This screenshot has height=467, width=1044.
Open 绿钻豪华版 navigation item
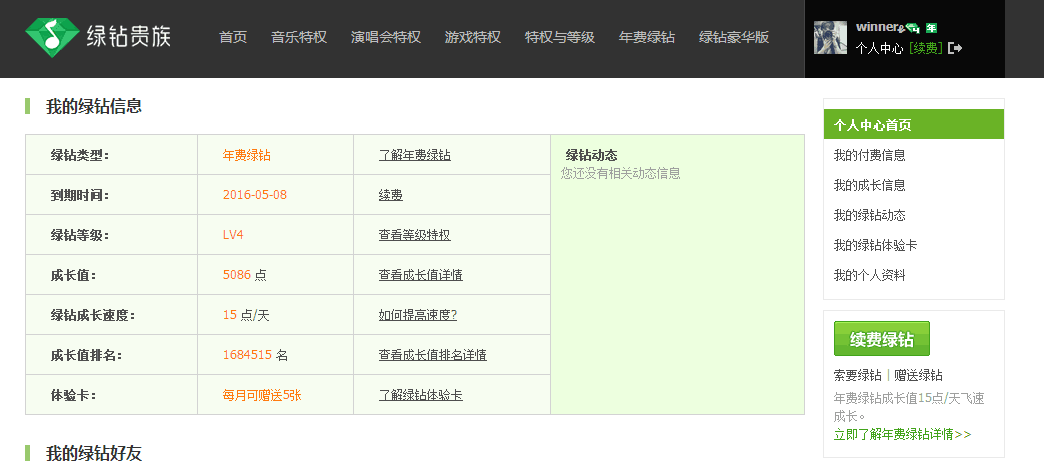(734, 37)
